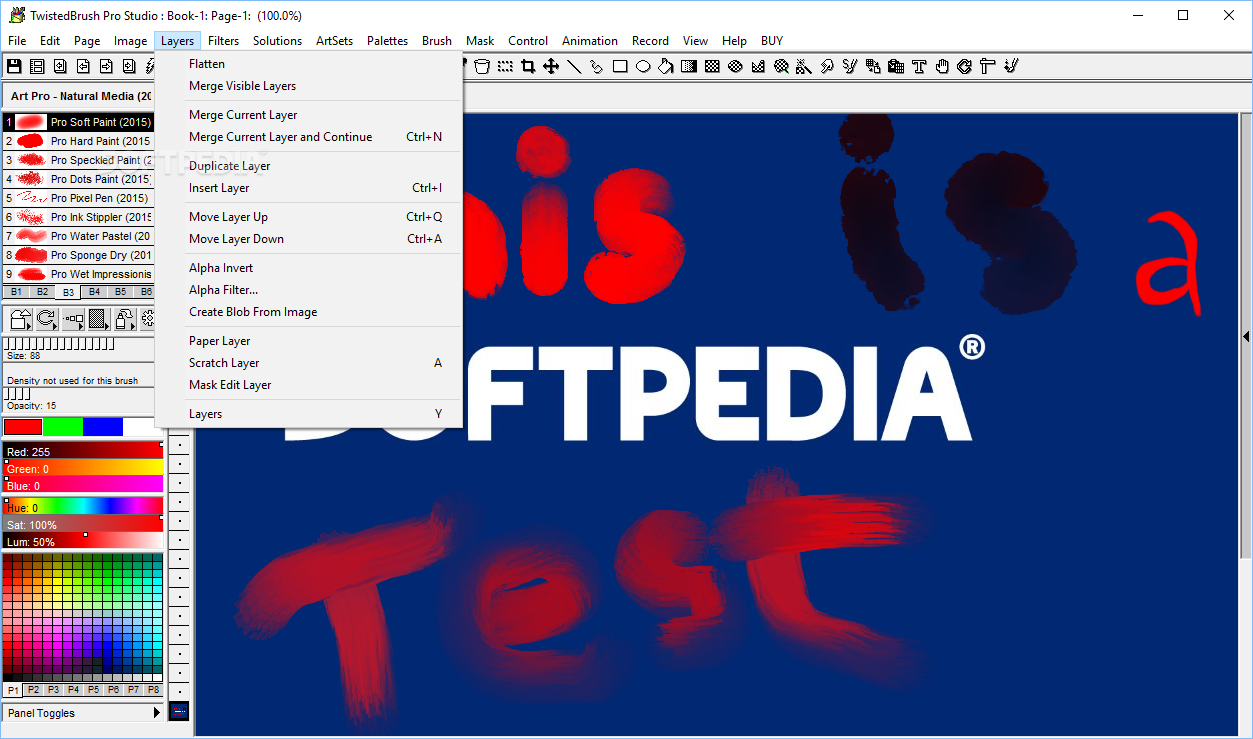Open the ArtSets menu
The height and width of the screenshot is (739, 1253).
(334, 41)
